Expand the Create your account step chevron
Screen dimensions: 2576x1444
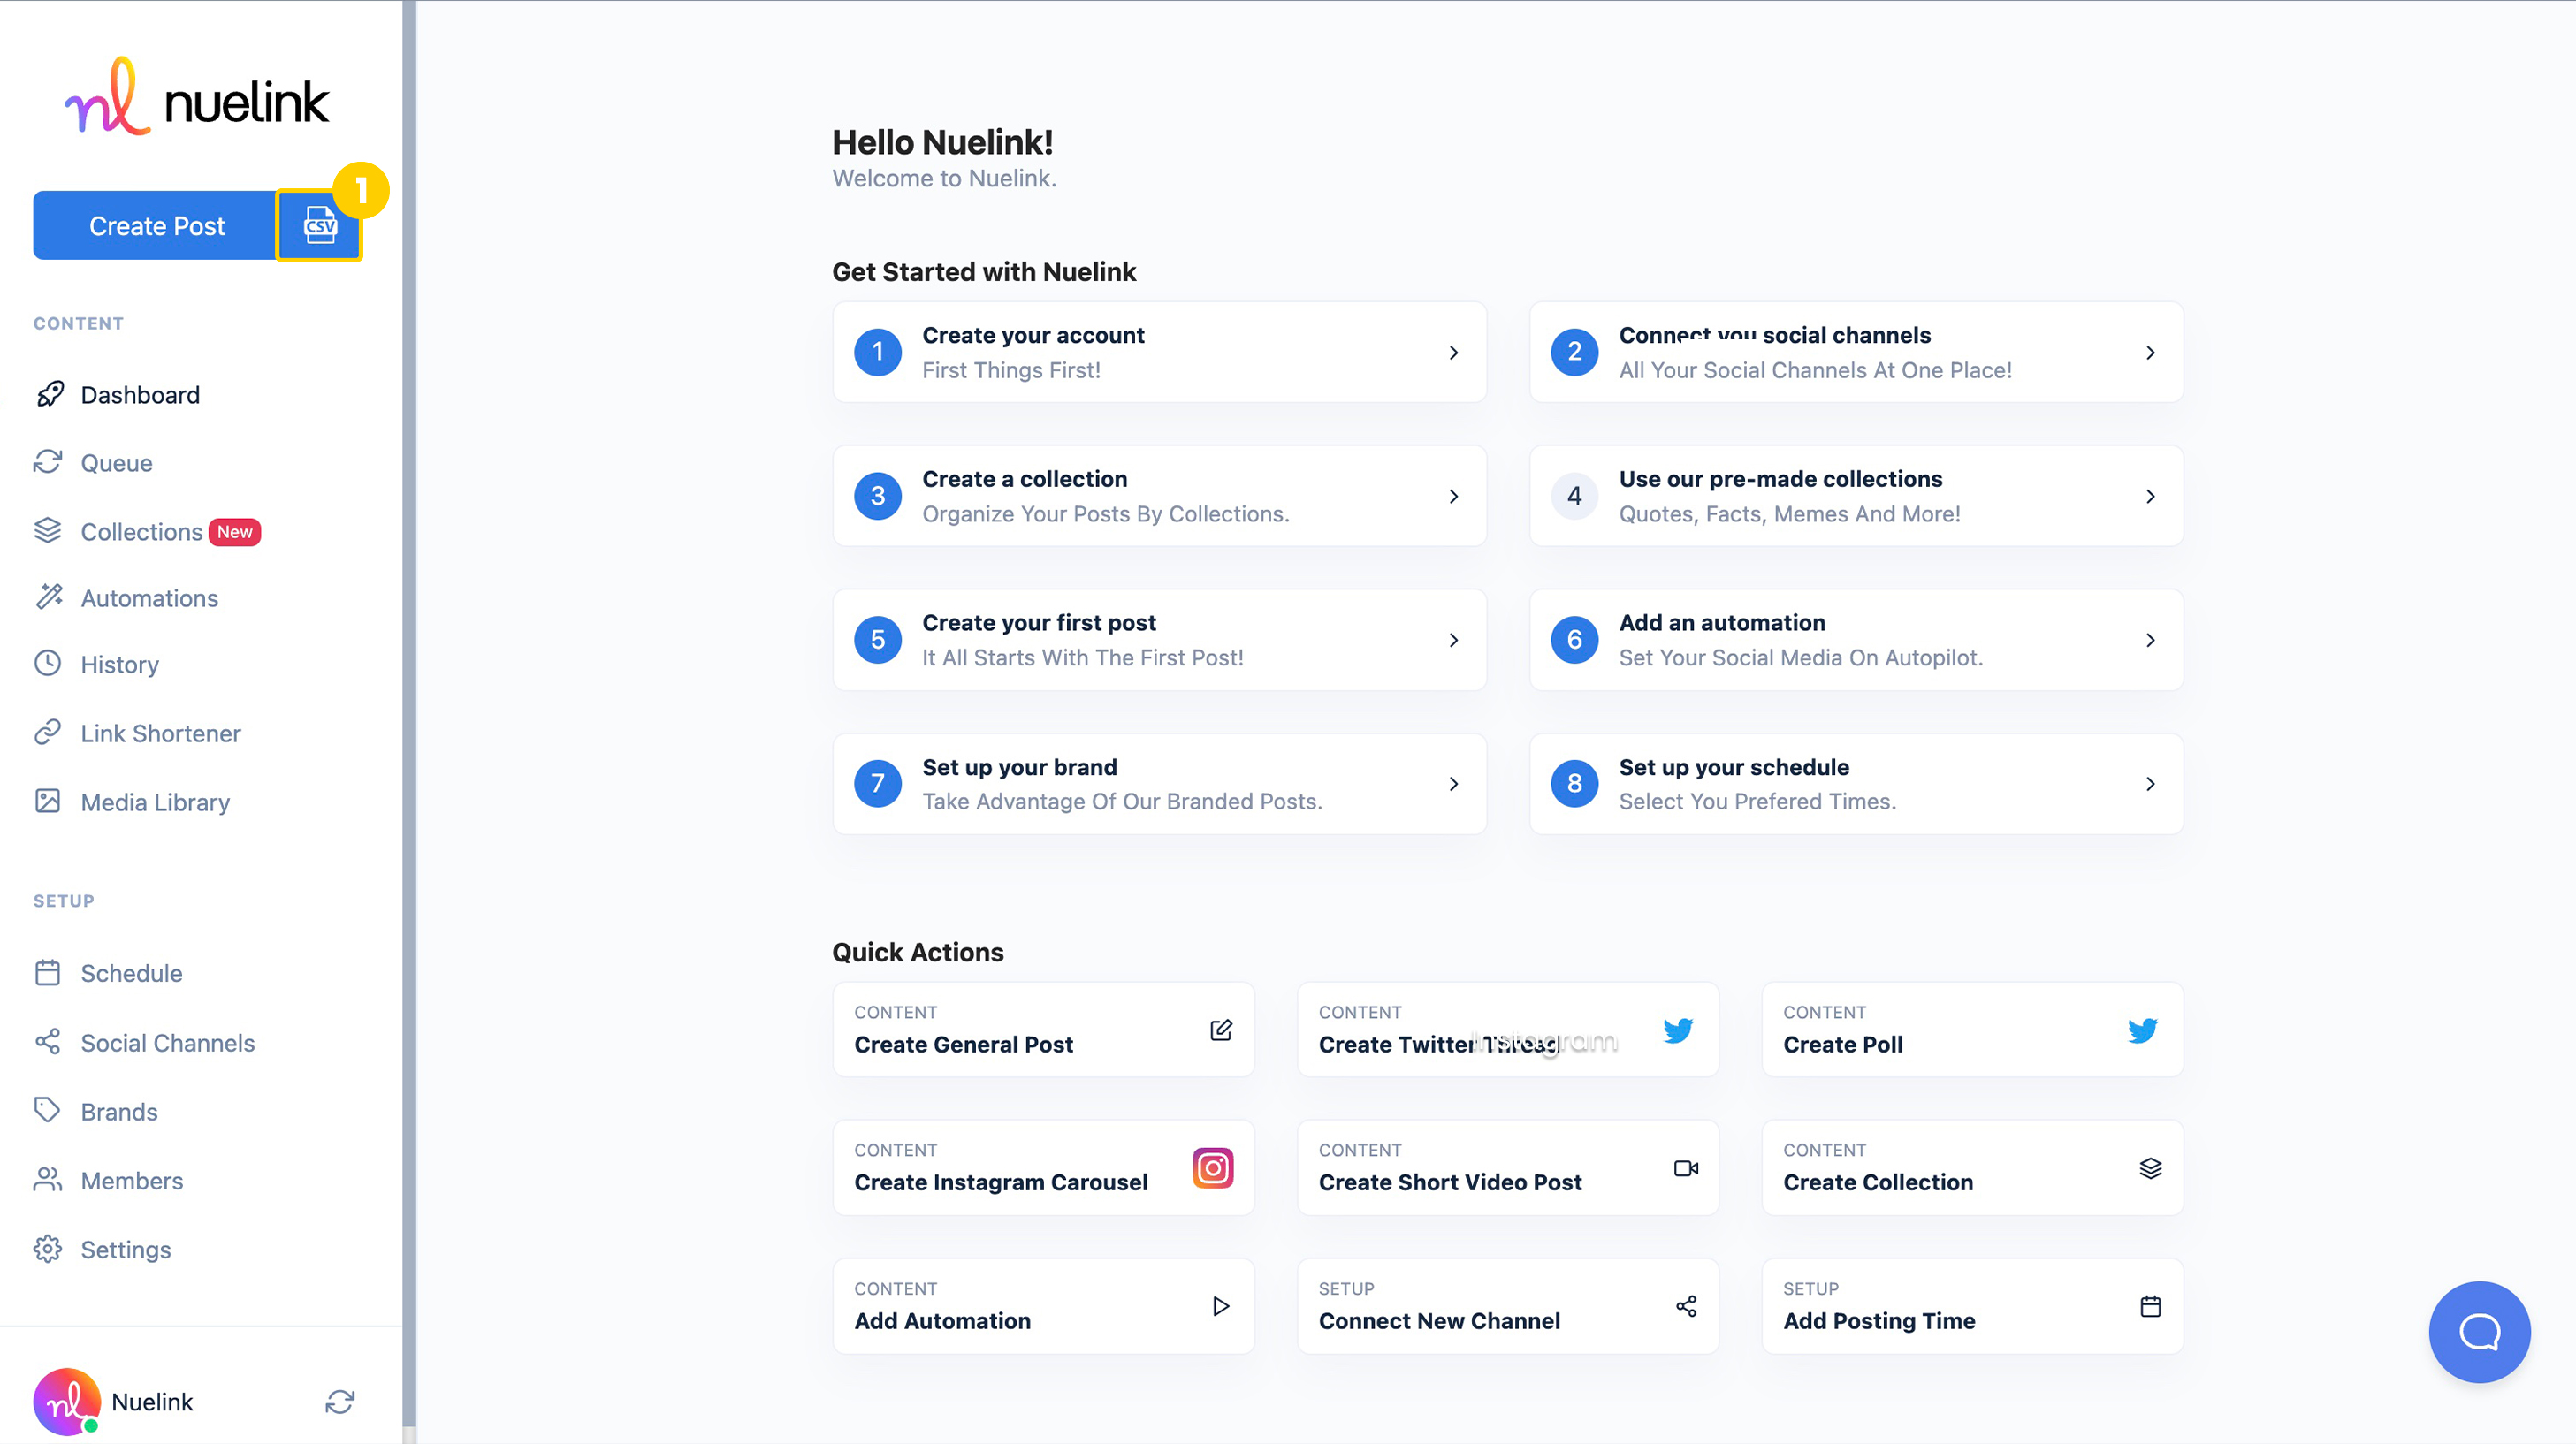1453,352
